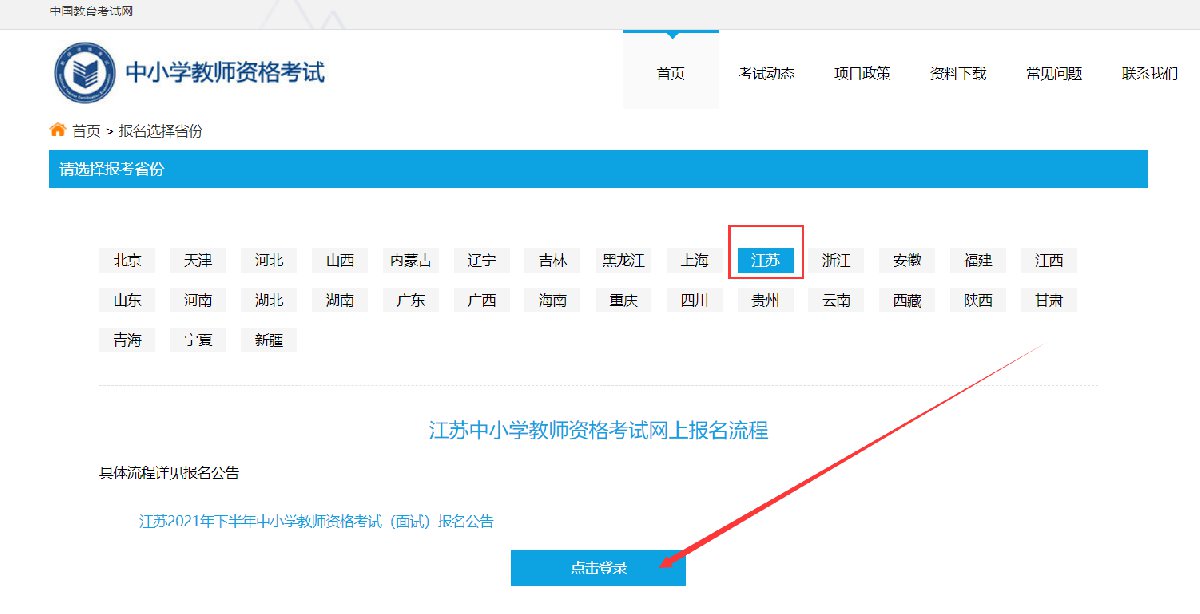Open 常见问题 in the top navigation
Screen dimensions: 1200x614
1054,73
